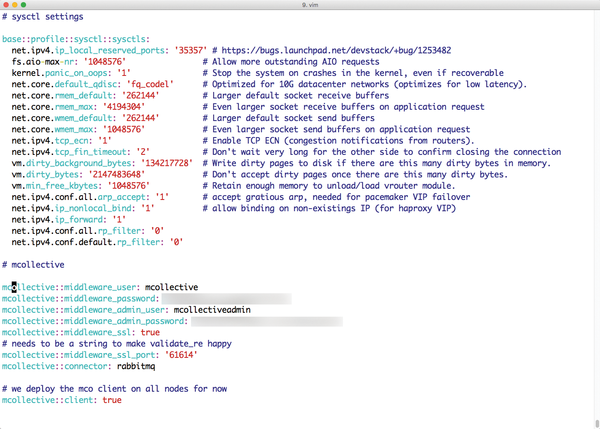600x429 pixels.
Task: Click 'mcollective::client:' key
Action: pos(49,400)
